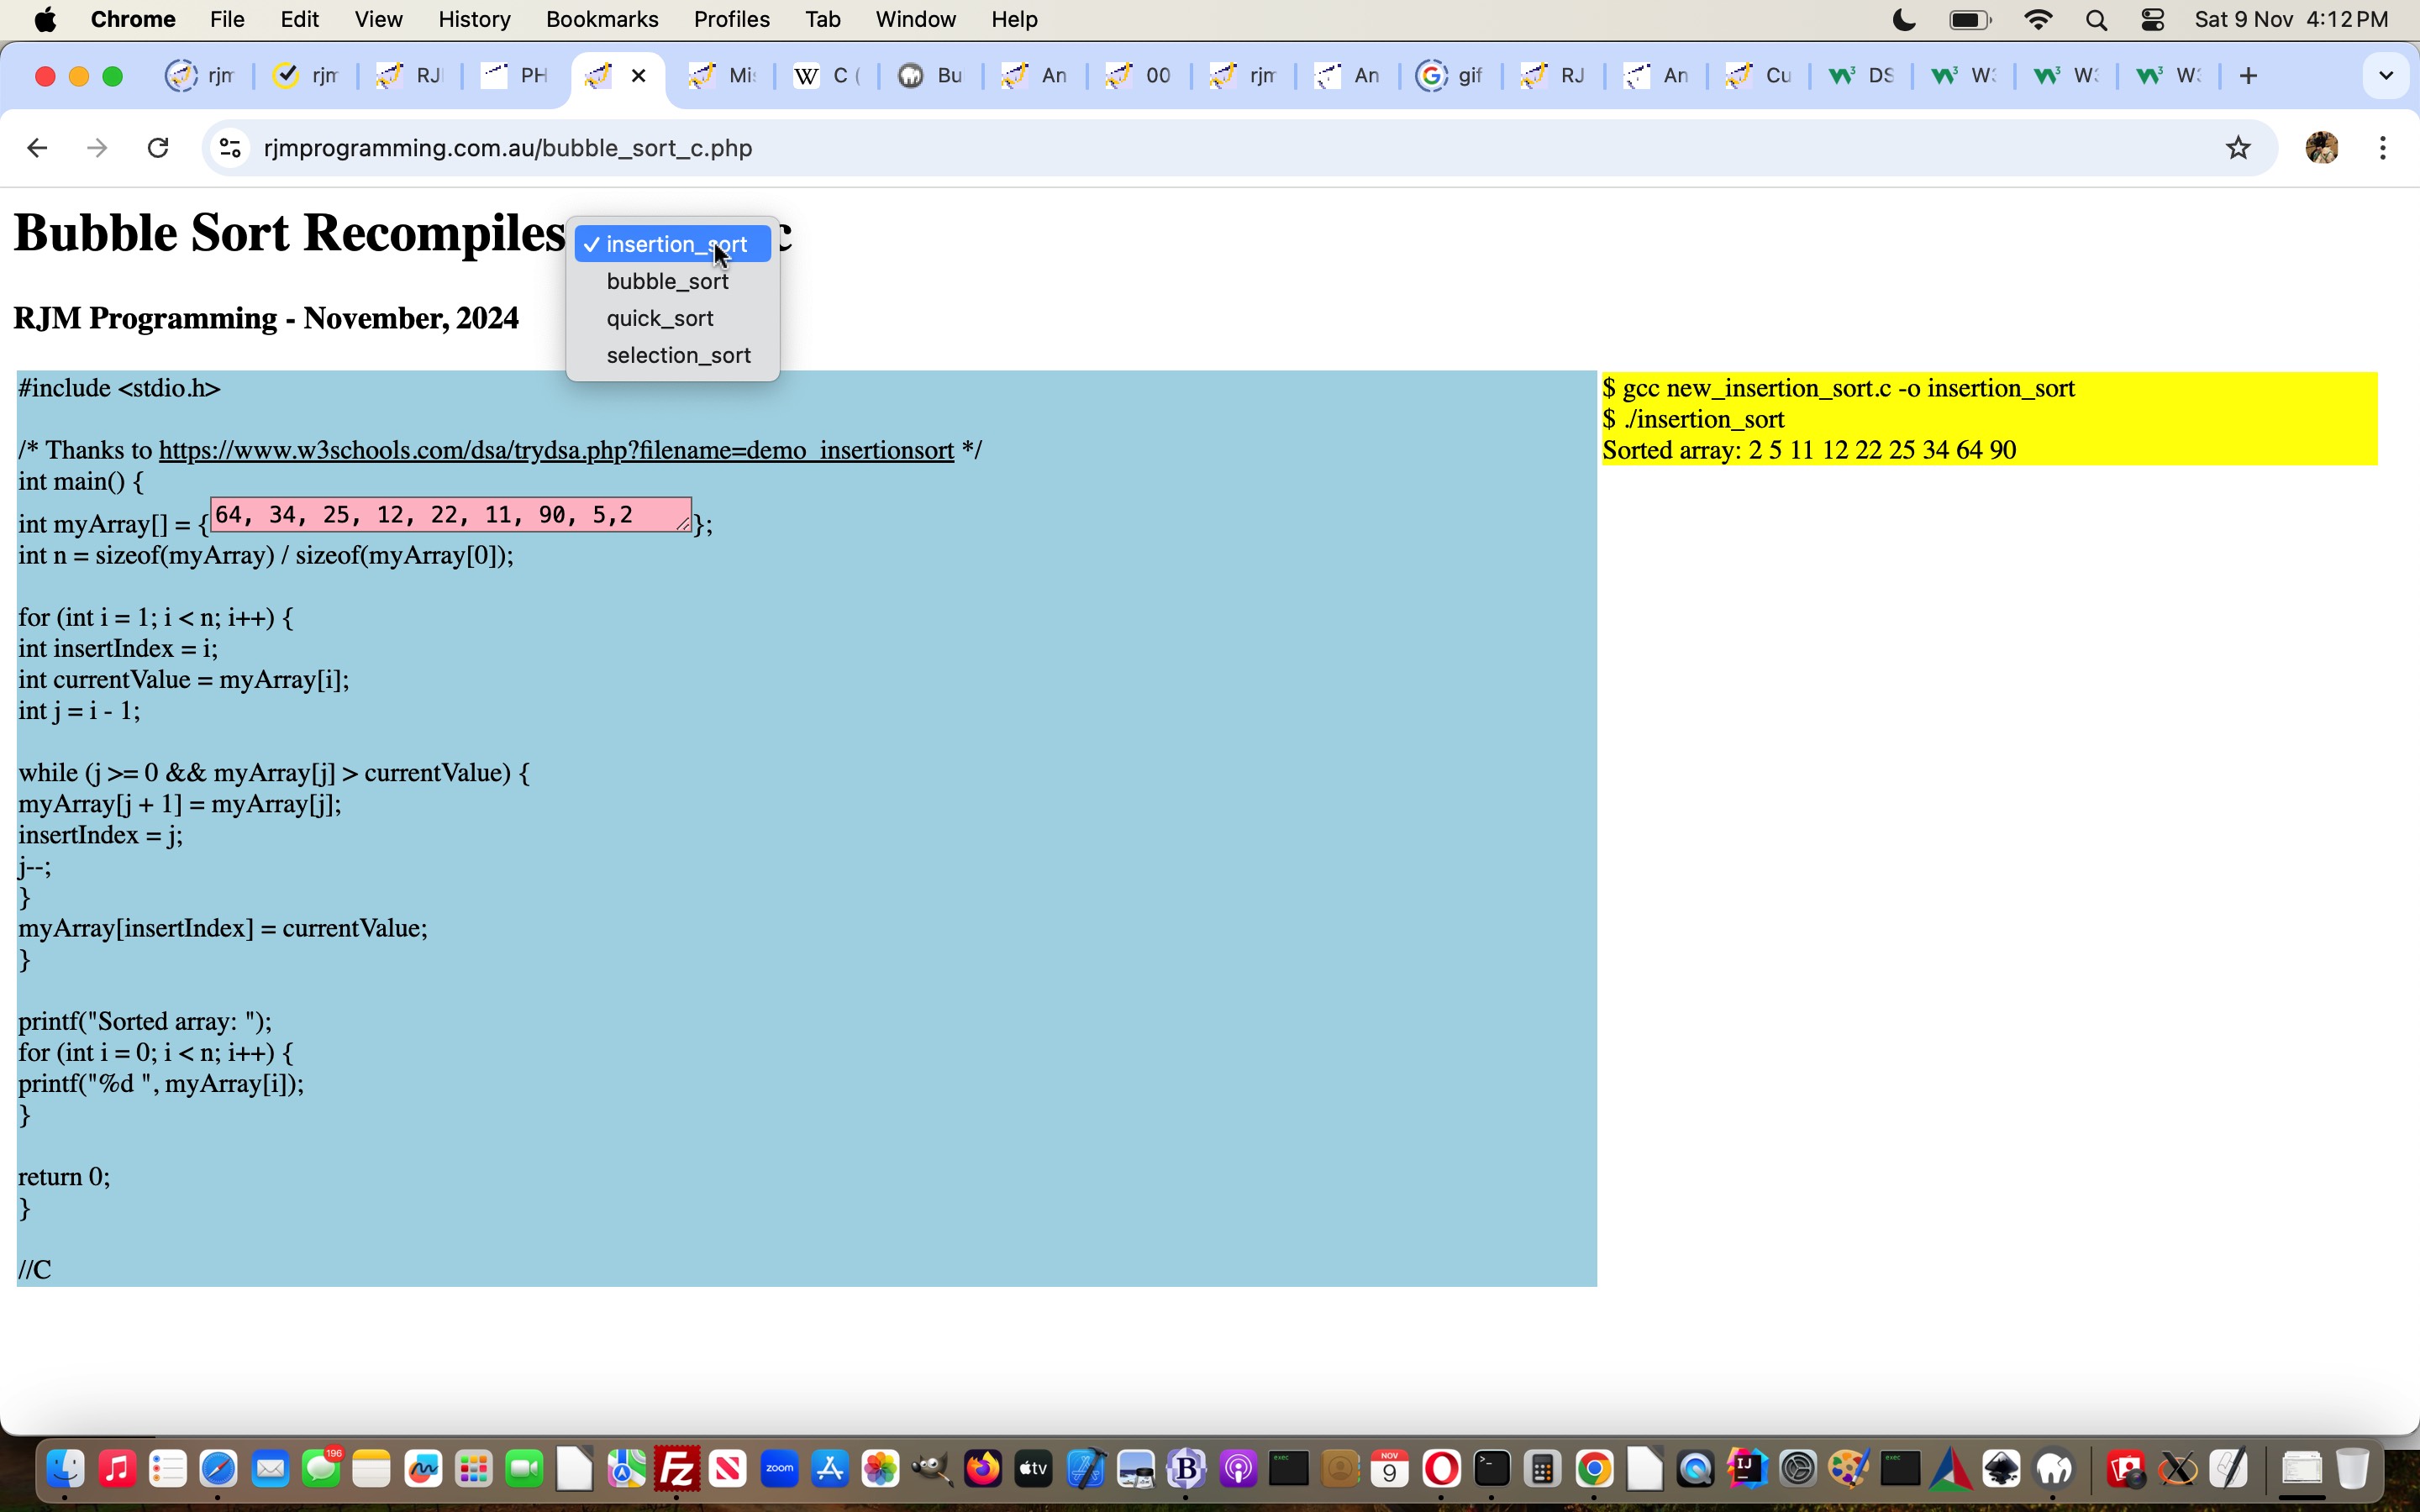2420x1512 pixels.
Task: Go back to the previous page
Action: coord(37,148)
